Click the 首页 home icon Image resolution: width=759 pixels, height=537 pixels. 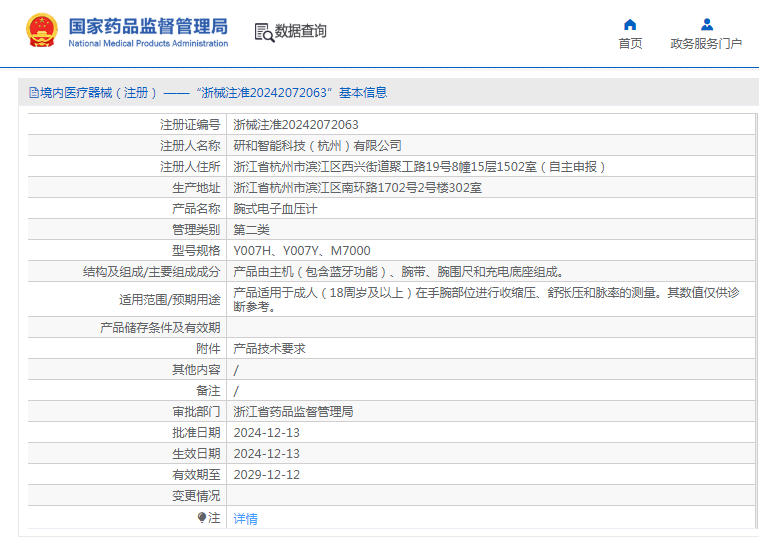coord(630,24)
